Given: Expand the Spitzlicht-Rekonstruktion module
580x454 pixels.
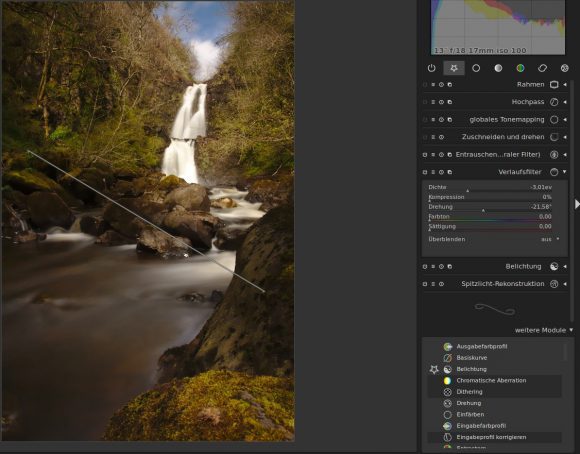Looking at the screenshot, I should [565, 284].
